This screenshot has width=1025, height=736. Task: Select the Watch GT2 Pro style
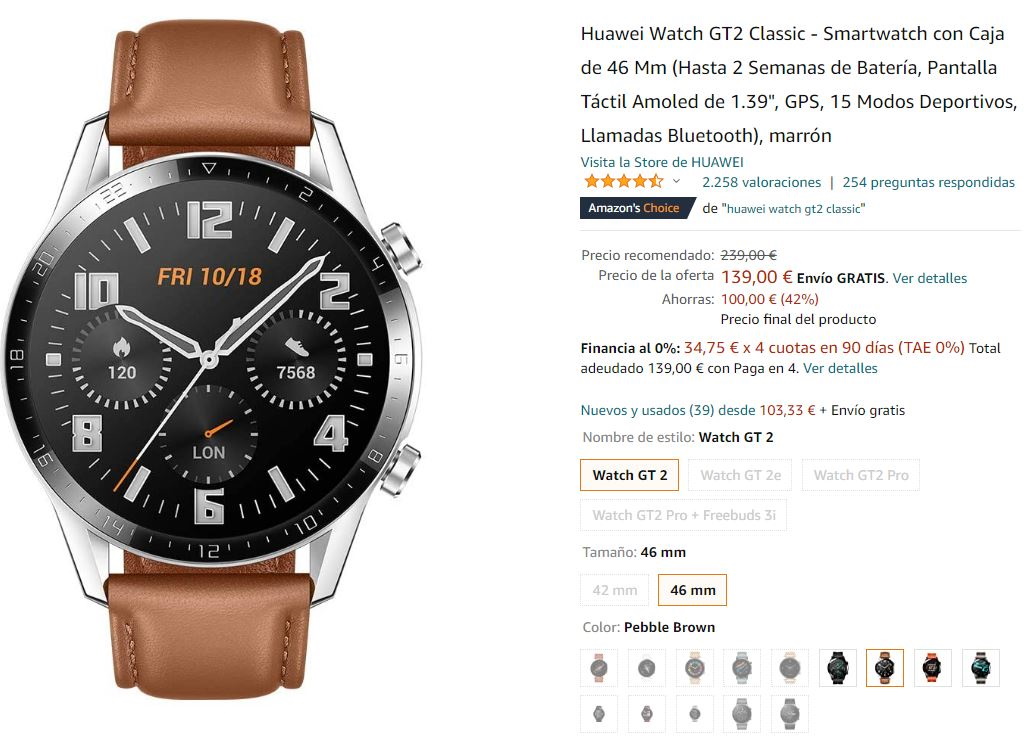coord(861,475)
